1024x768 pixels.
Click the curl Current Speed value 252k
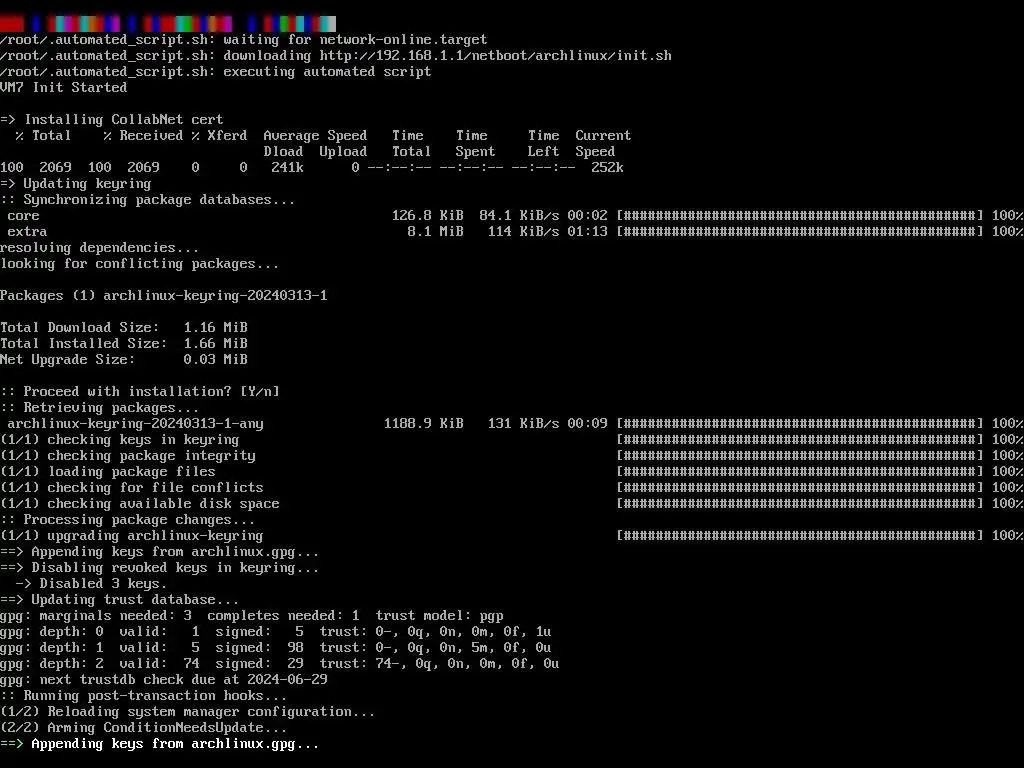(607, 168)
